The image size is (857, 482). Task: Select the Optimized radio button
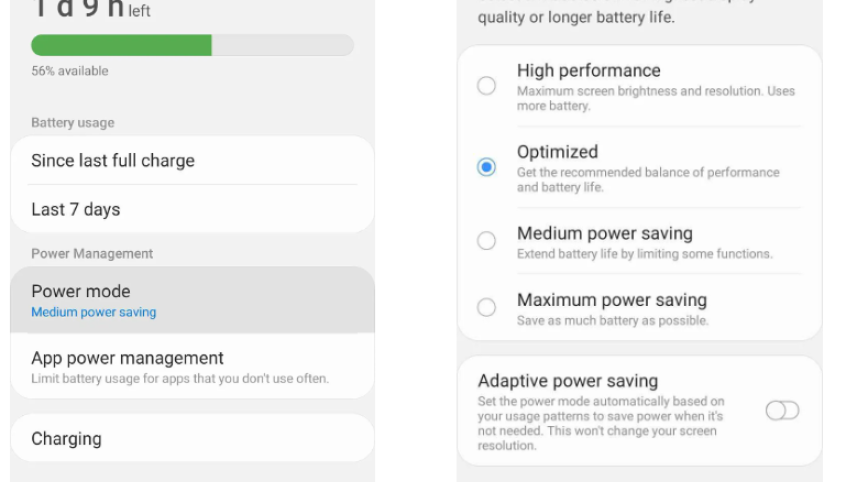pyautogui.click(x=487, y=168)
